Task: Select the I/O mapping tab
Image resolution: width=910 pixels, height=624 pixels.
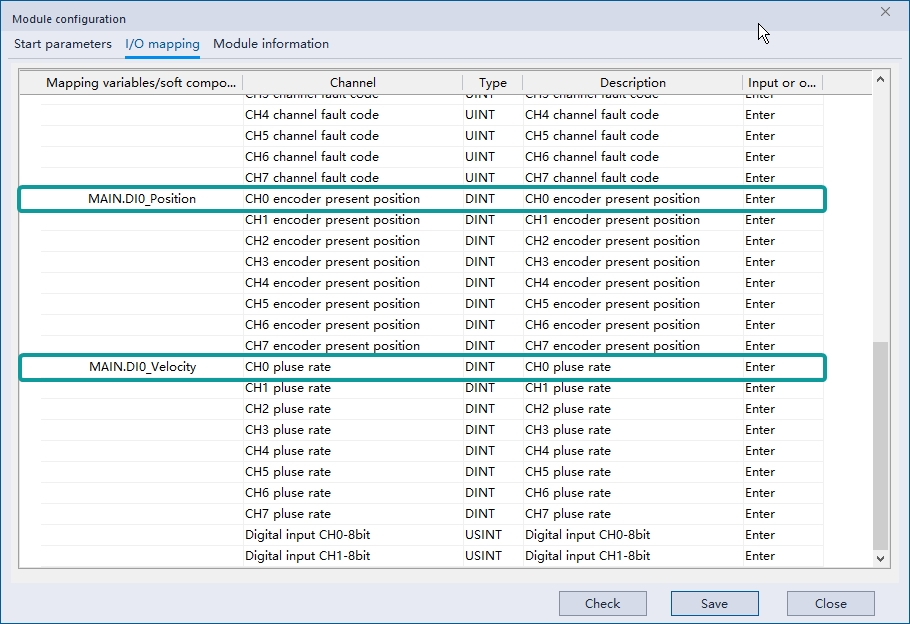Action: point(162,44)
